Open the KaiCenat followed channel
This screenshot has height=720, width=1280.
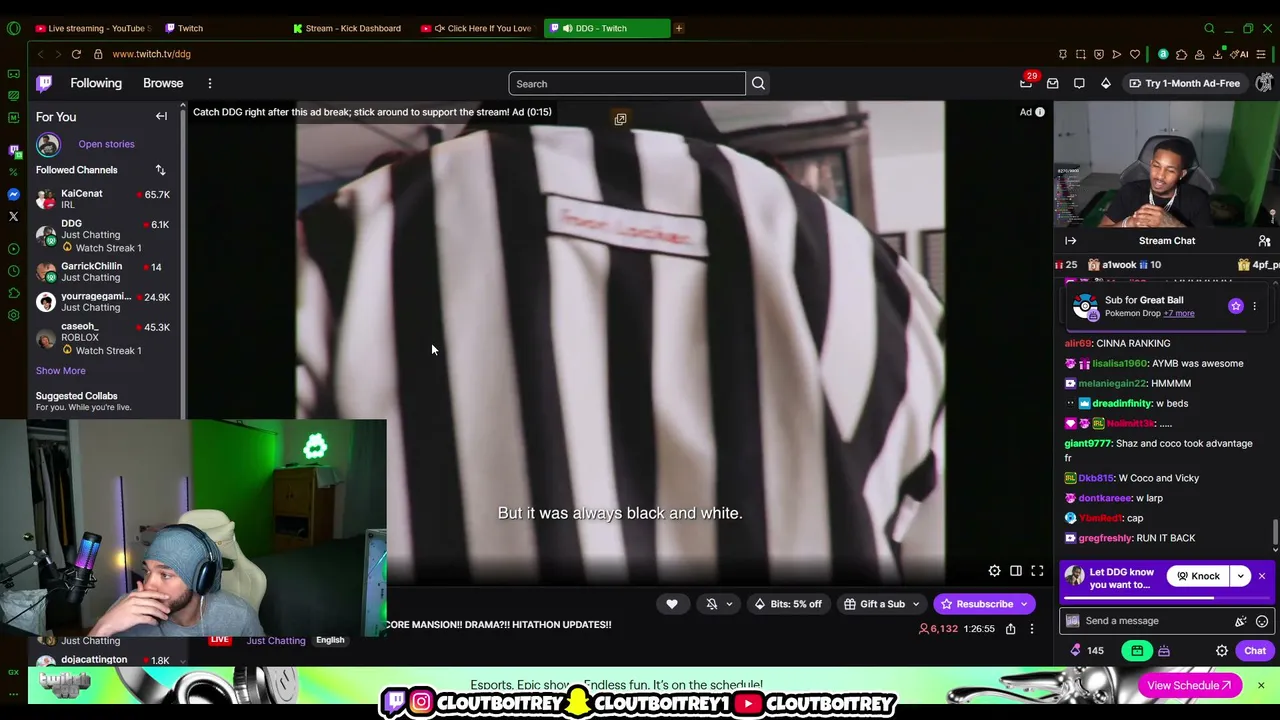[x=103, y=199]
